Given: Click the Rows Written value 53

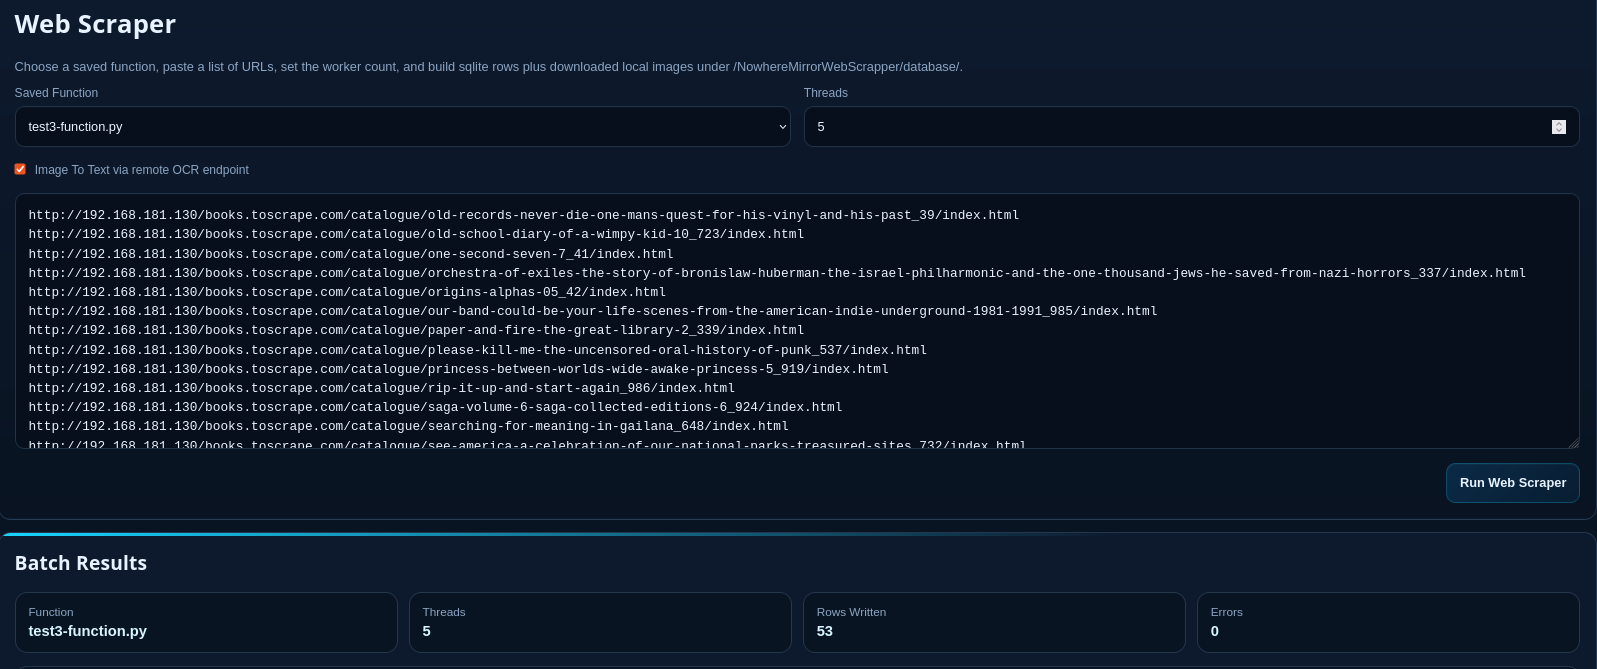Looking at the screenshot, I should point(825,631).
